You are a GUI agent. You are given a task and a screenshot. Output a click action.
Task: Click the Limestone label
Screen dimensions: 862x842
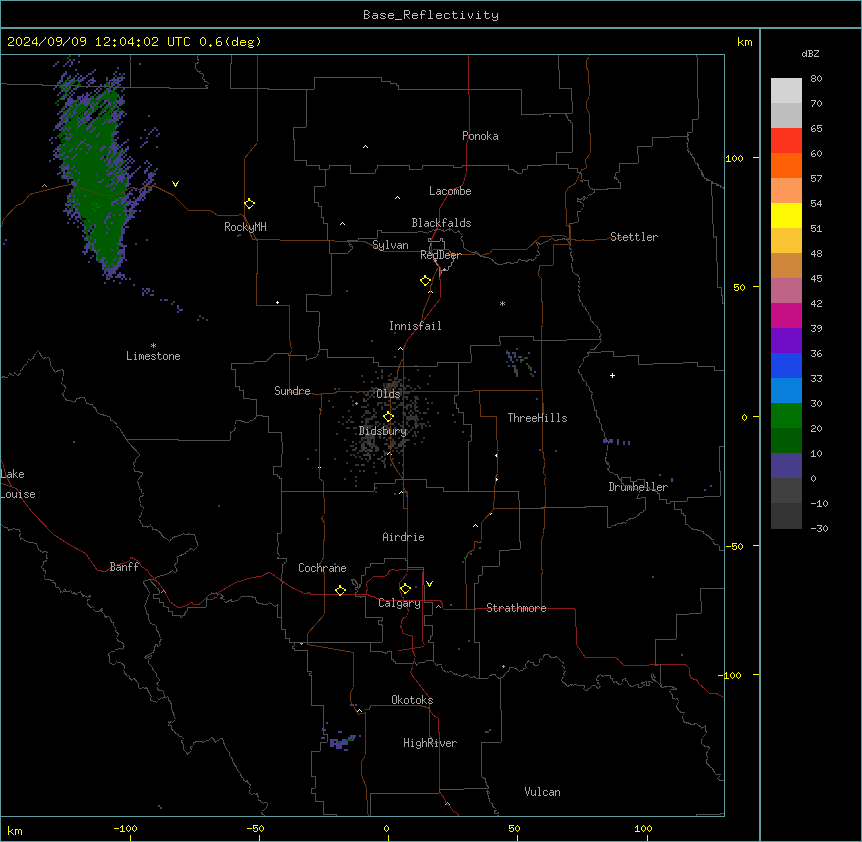[x=153, y=356]
